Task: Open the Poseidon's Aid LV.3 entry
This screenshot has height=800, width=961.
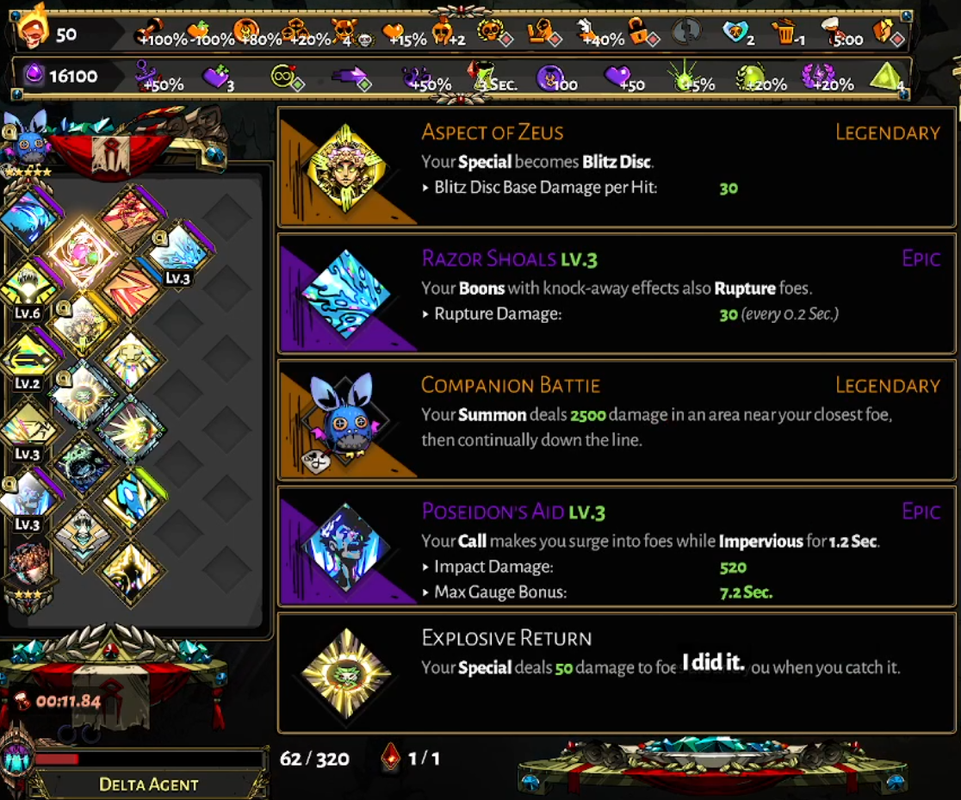Action: point(617,547)
